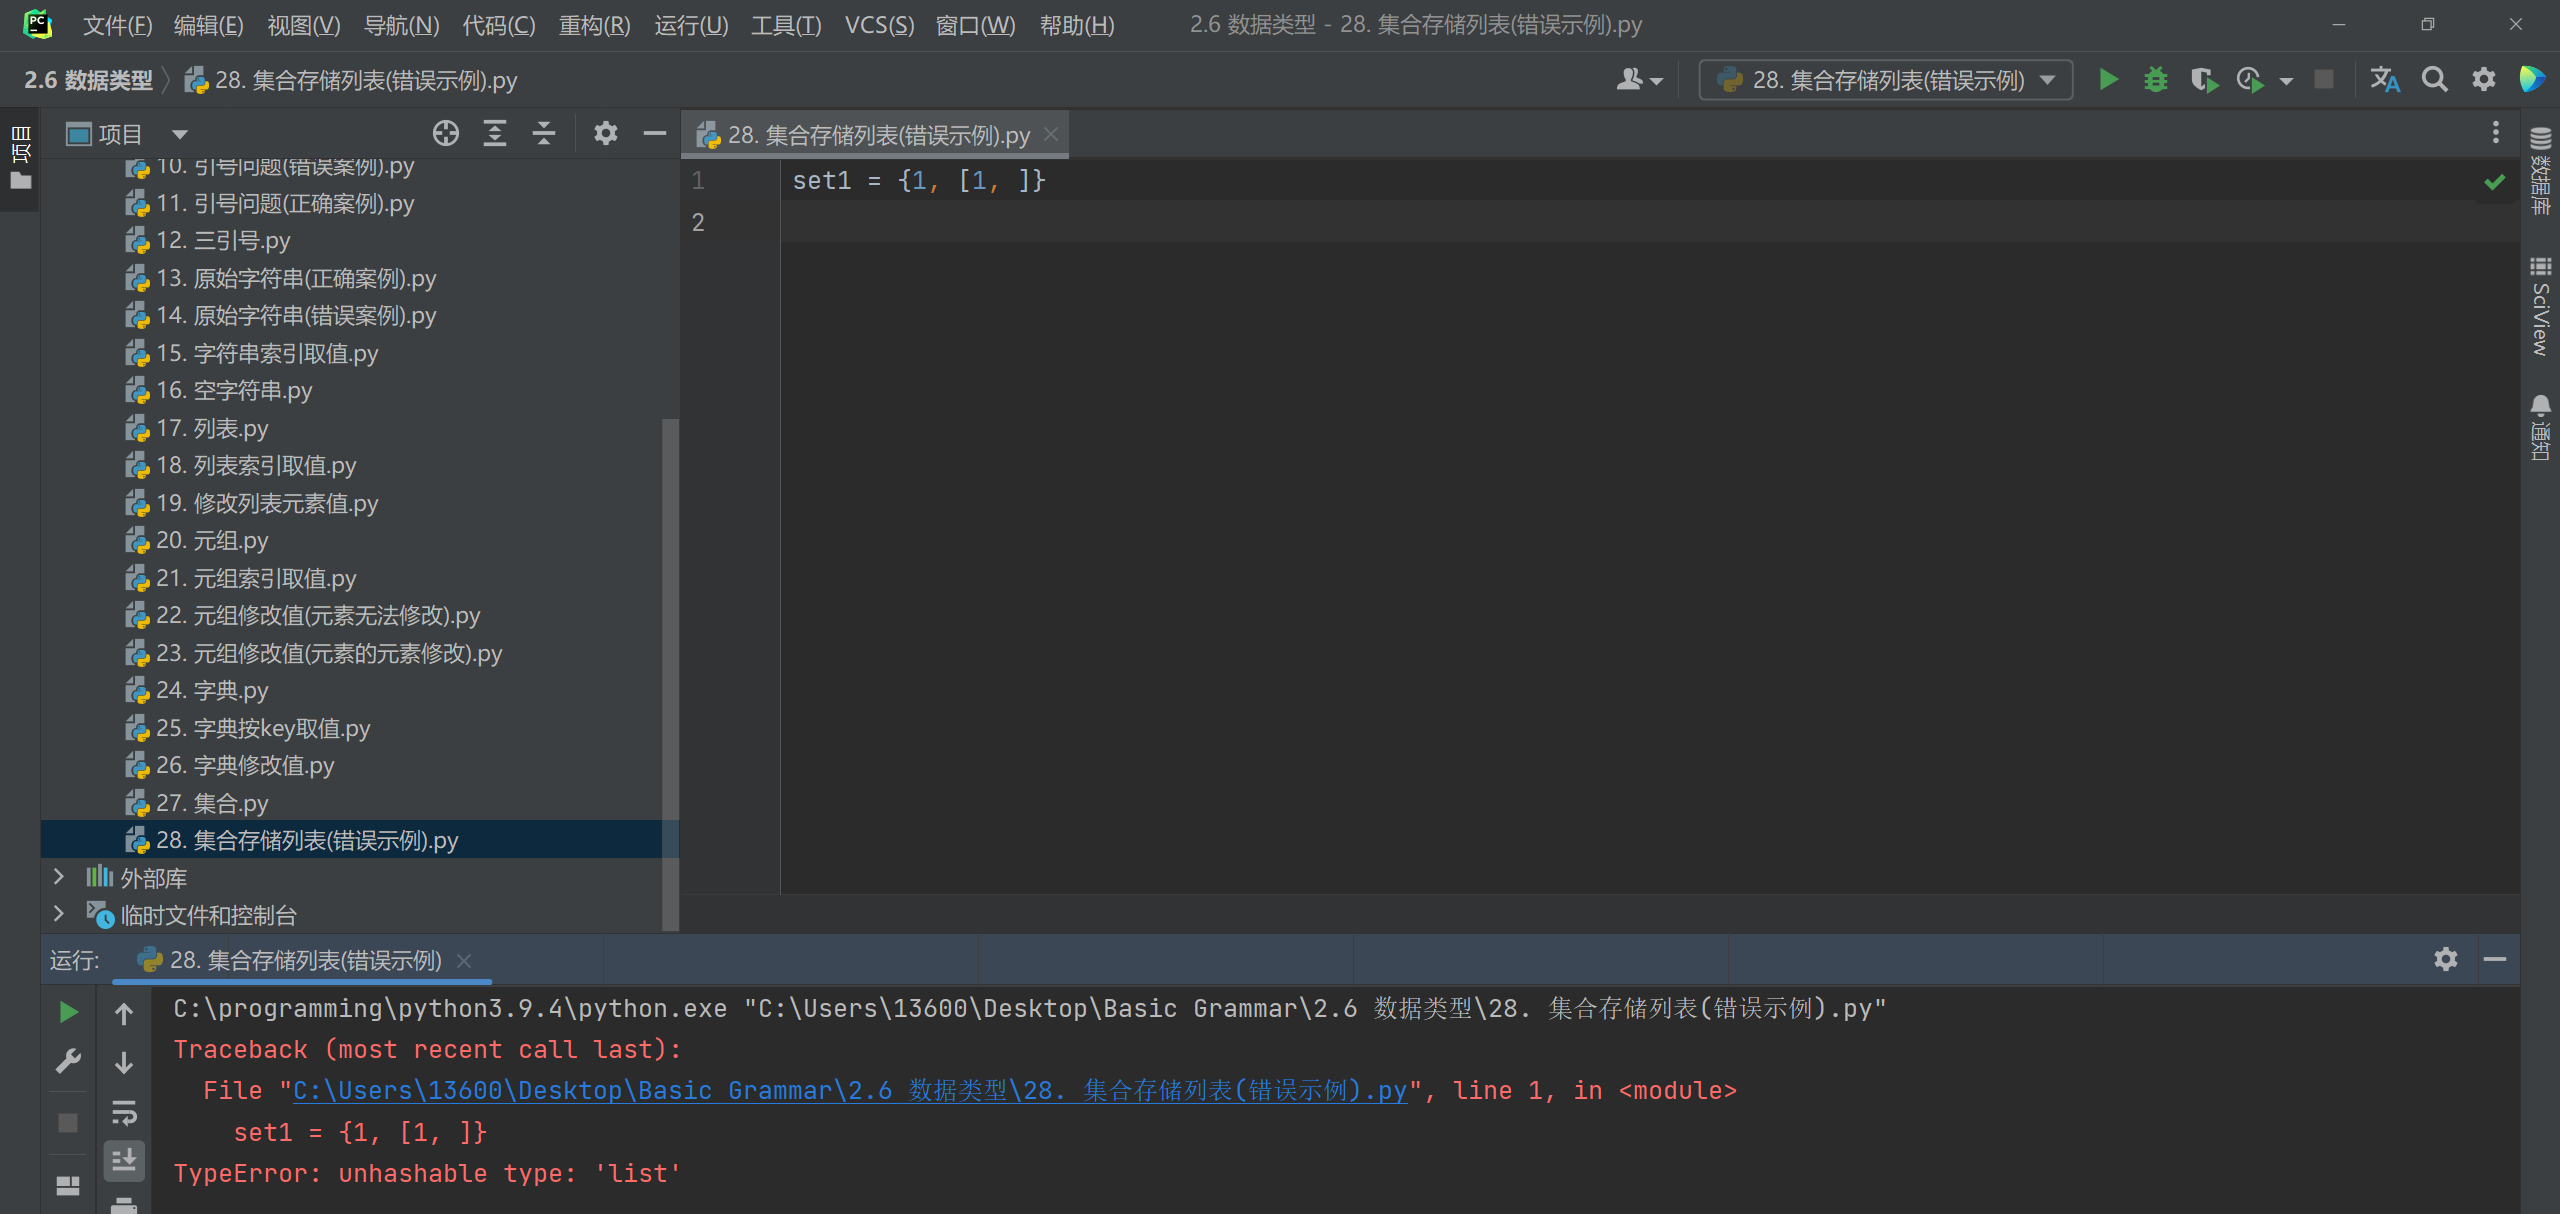Expand the 外部库 node

[58, 877]
